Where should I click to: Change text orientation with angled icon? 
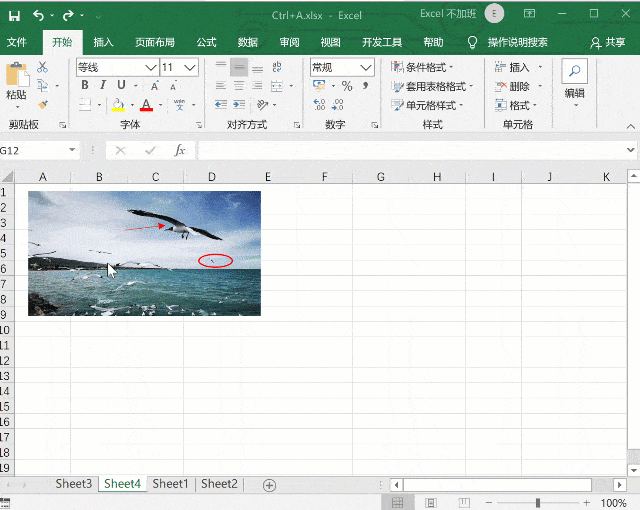coord(262,105)
